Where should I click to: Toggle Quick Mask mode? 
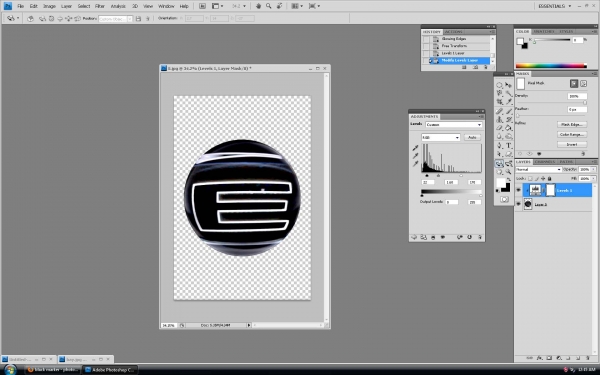pos(504,199)
